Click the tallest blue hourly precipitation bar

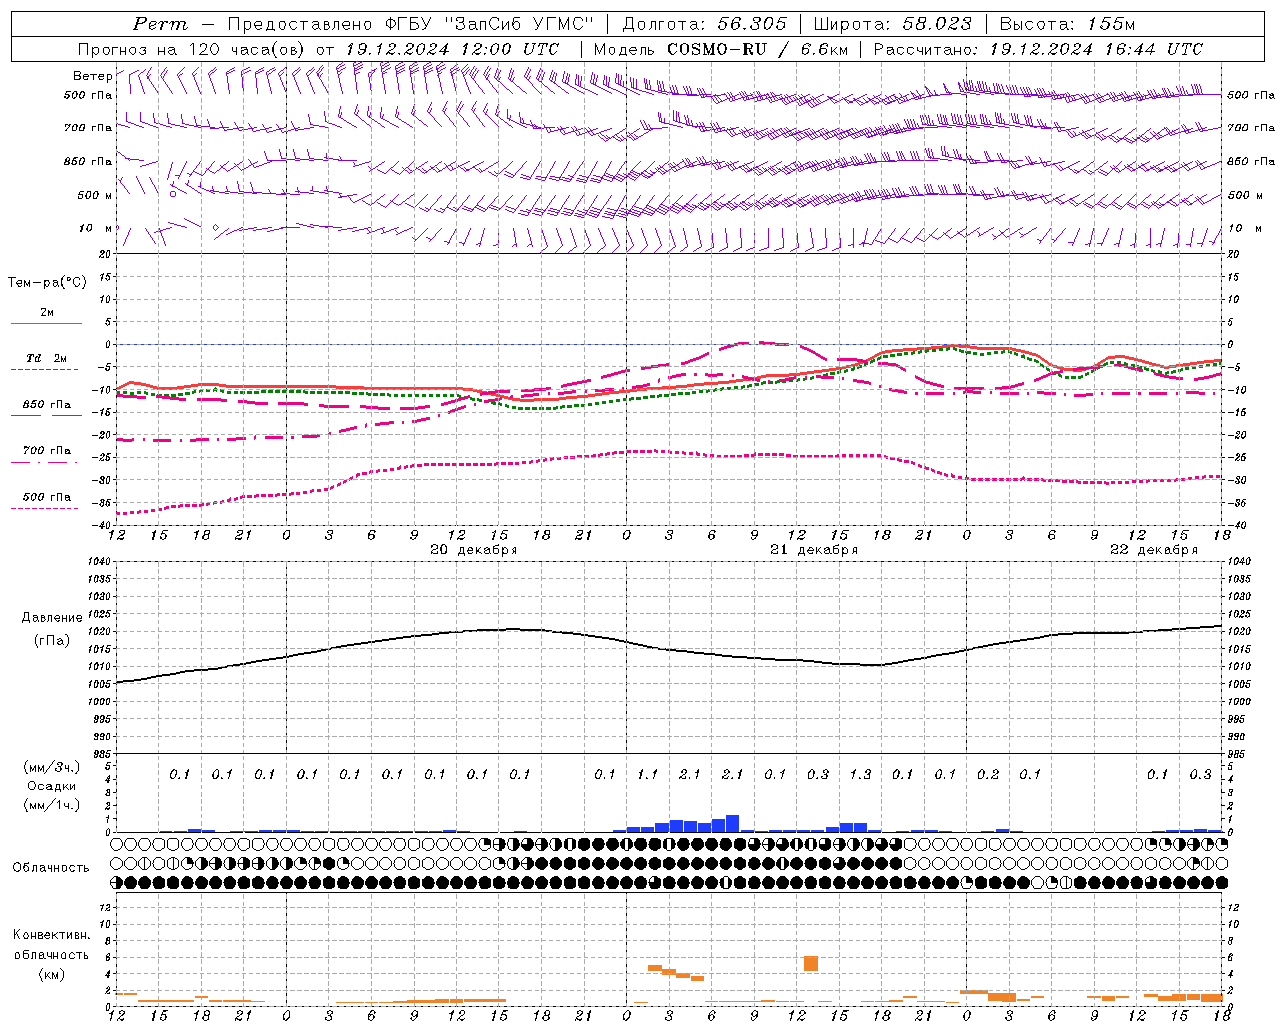pos(732,823)
